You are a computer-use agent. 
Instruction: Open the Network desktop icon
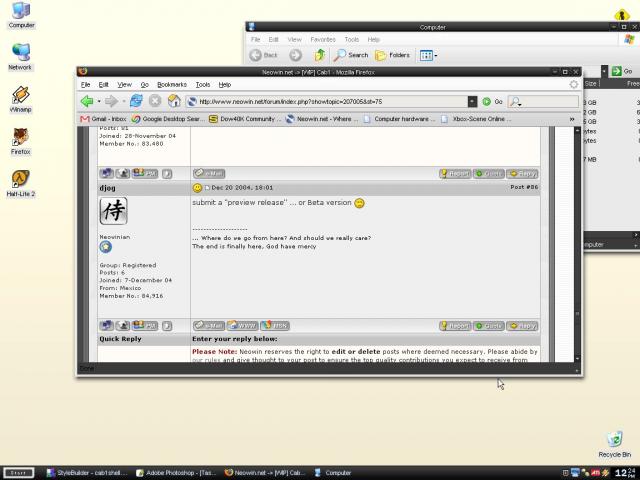click(20, 57)
